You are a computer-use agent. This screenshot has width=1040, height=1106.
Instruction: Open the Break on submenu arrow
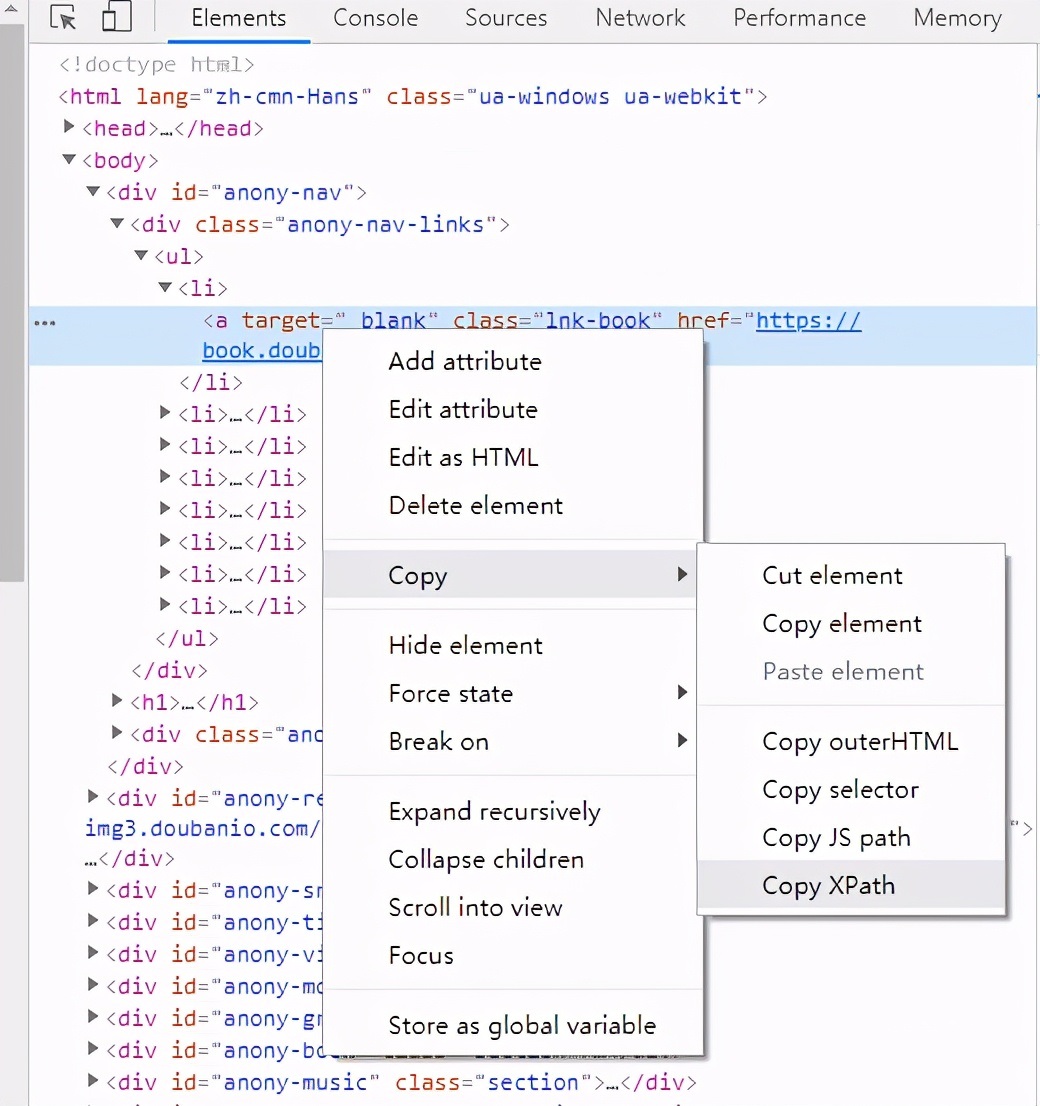pyautogui.click(x=682, y=741)
